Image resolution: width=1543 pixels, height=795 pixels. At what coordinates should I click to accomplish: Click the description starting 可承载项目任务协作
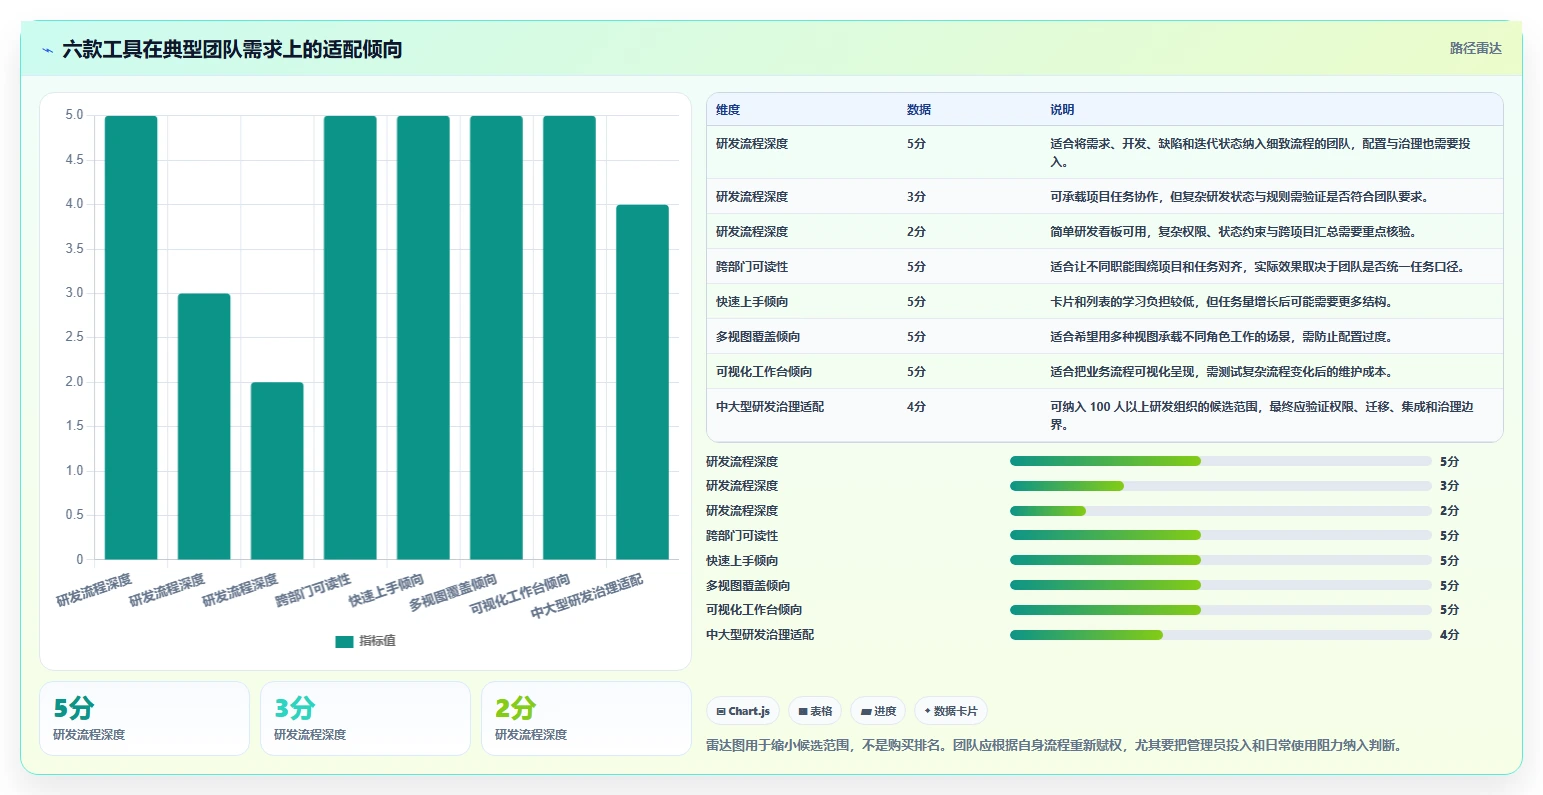pyautogui.click(x=1239, y=197)
